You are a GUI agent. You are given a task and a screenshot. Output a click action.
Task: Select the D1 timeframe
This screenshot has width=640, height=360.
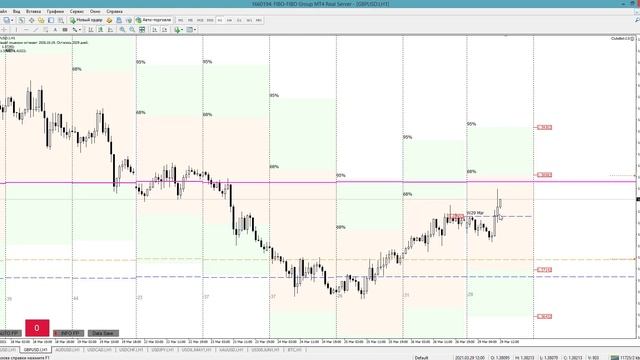239,20
